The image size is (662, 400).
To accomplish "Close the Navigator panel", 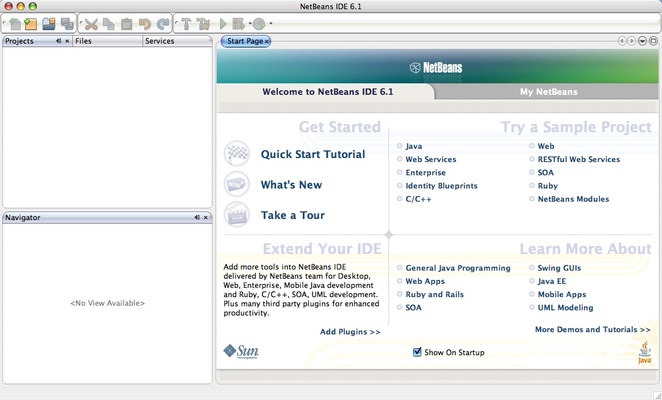I will (x=206, y=218).
